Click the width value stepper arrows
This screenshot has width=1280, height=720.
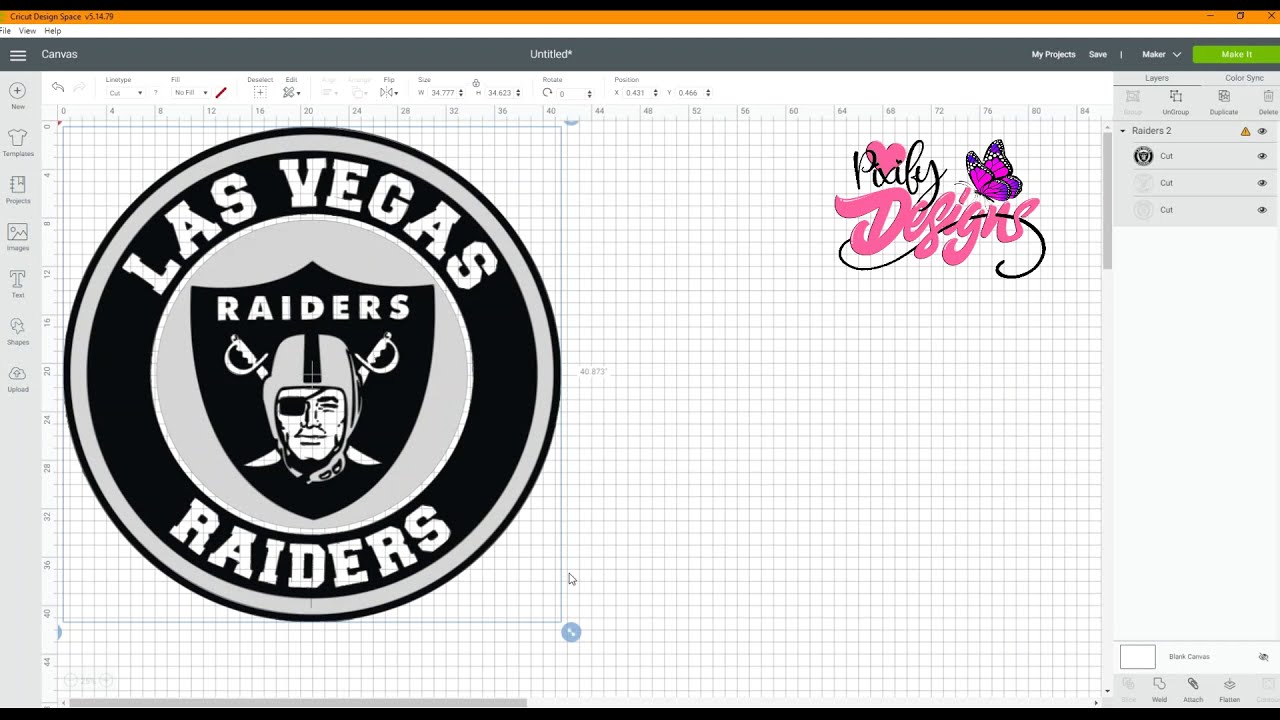pyautogui.click(x=461, y=93)
